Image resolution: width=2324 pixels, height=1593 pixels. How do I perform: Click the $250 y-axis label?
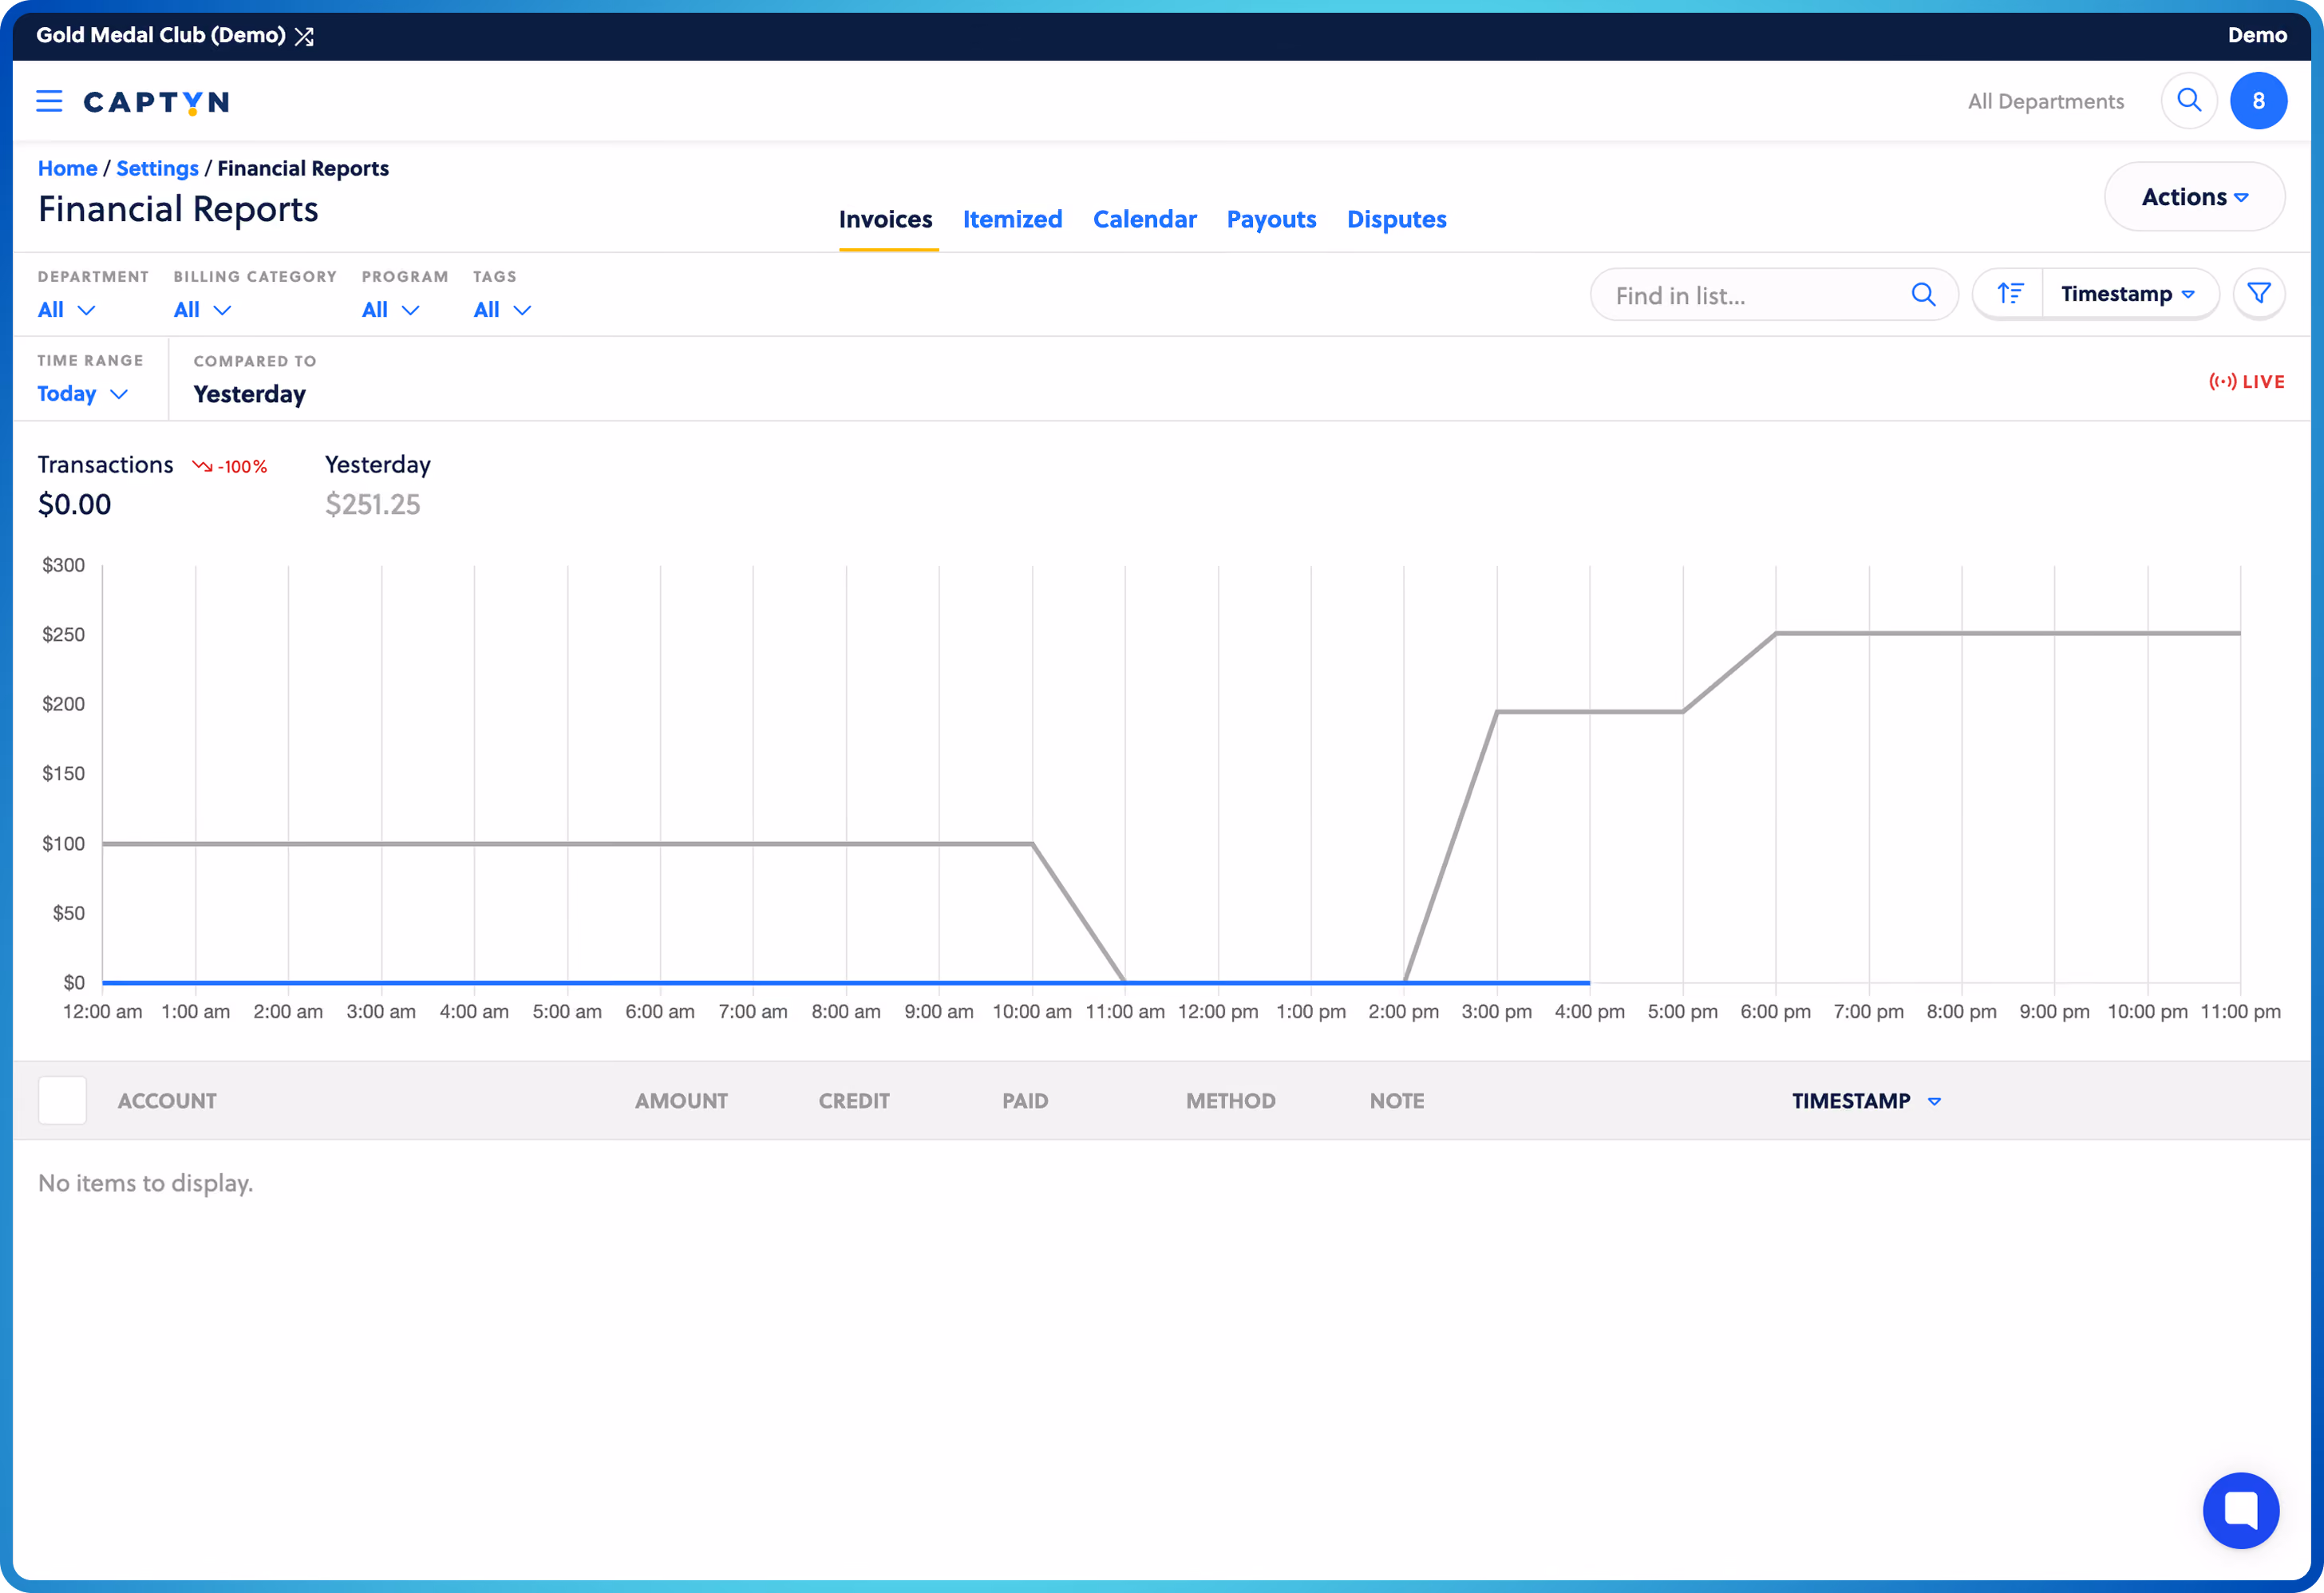point(63,634)
